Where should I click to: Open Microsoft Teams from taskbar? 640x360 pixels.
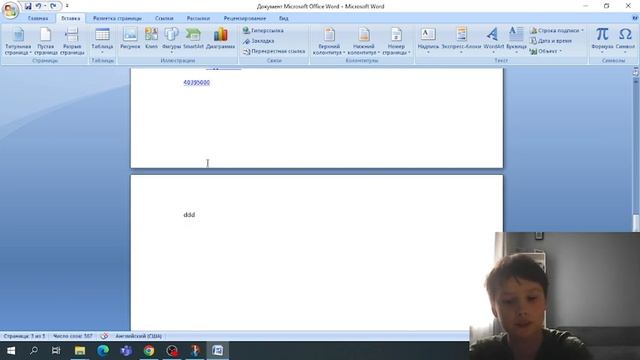[126, 351]
